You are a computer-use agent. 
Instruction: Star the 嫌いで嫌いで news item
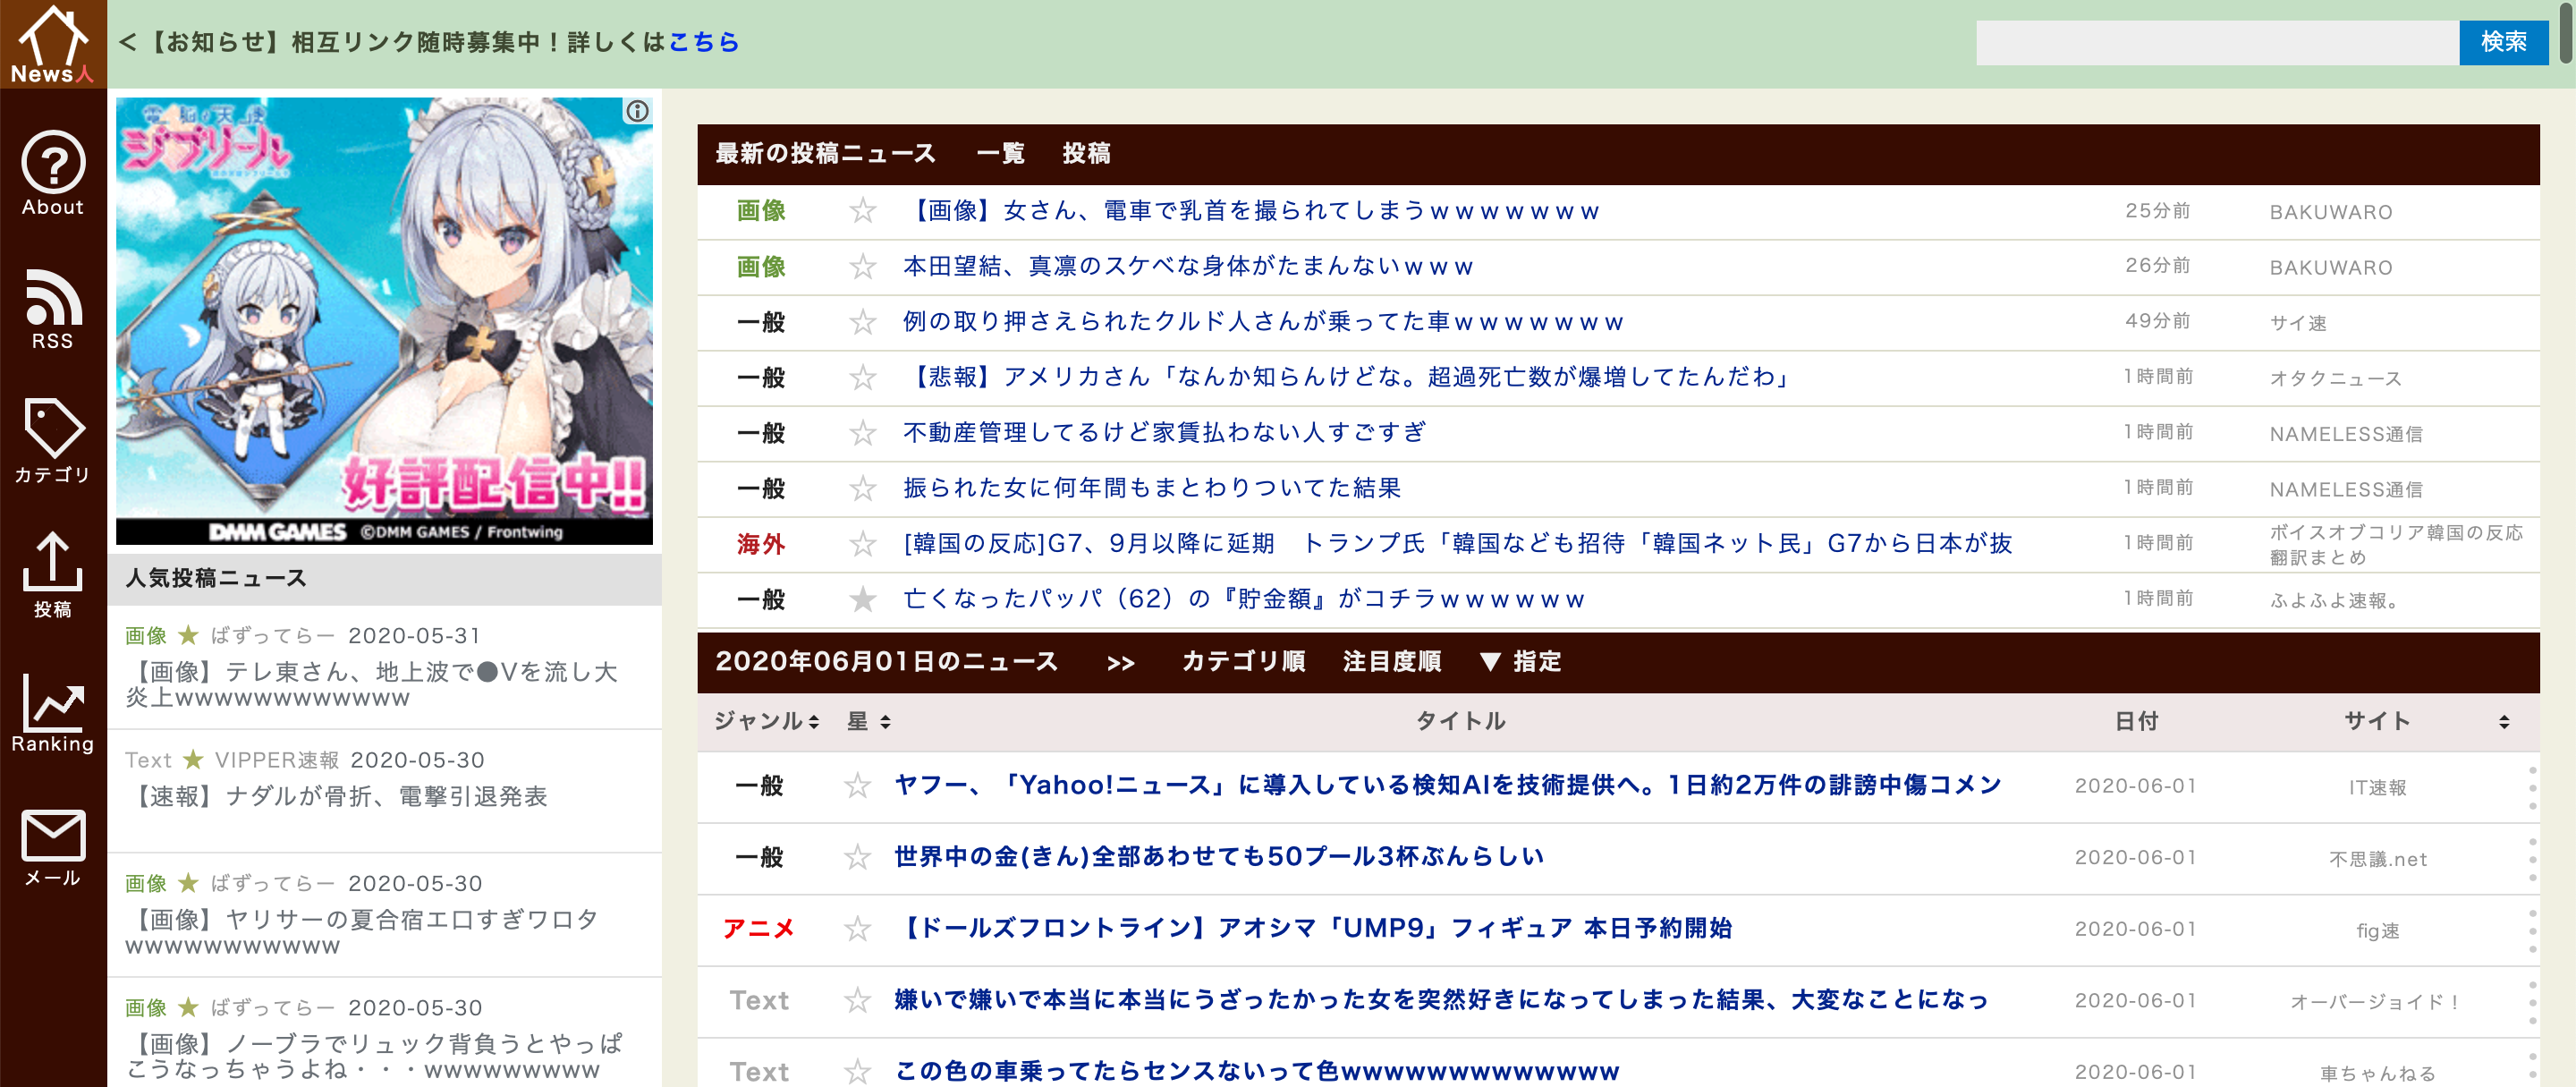point(857,1000)
